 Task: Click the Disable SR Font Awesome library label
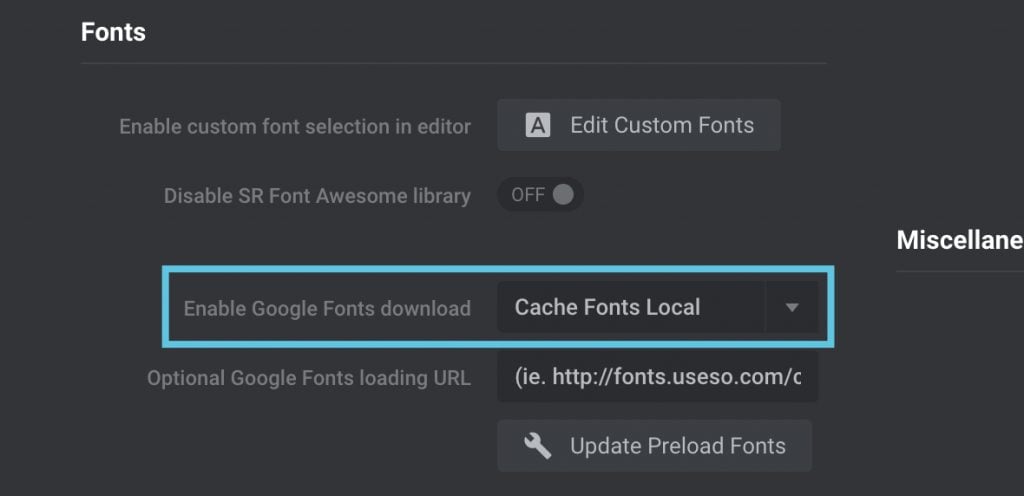point(317,196)
